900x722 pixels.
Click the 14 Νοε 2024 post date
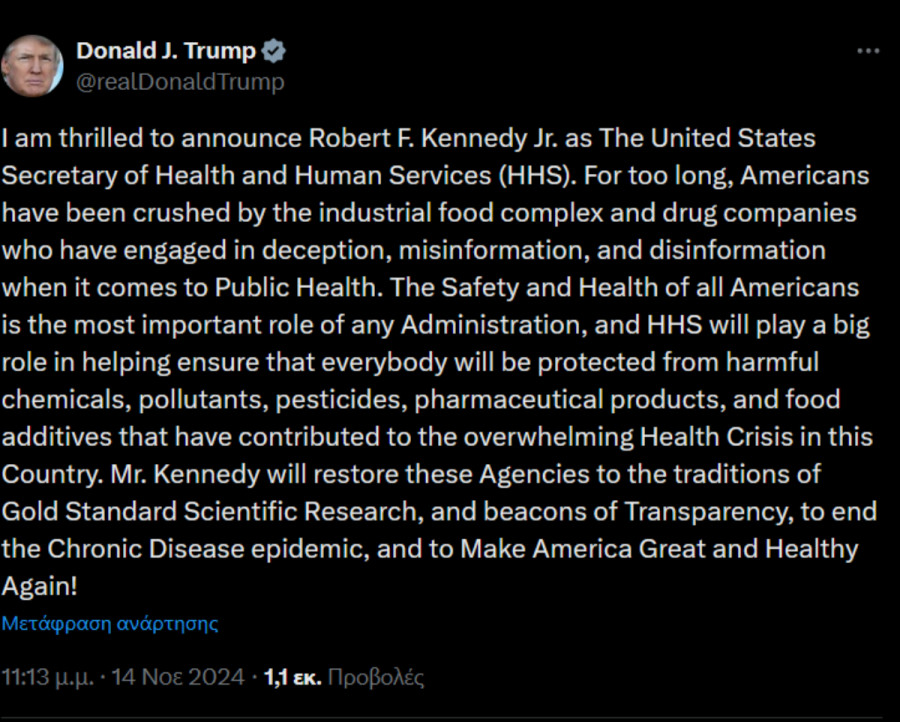[x=176, y=676]
